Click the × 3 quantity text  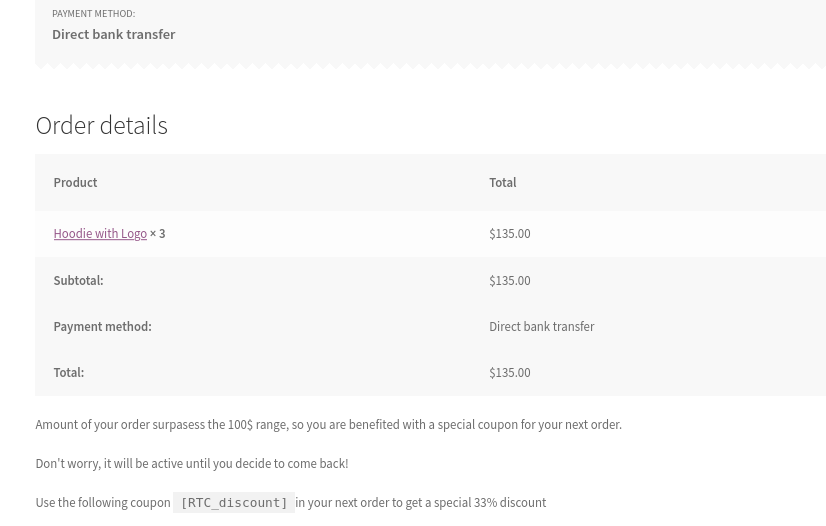tap(158, 234)
